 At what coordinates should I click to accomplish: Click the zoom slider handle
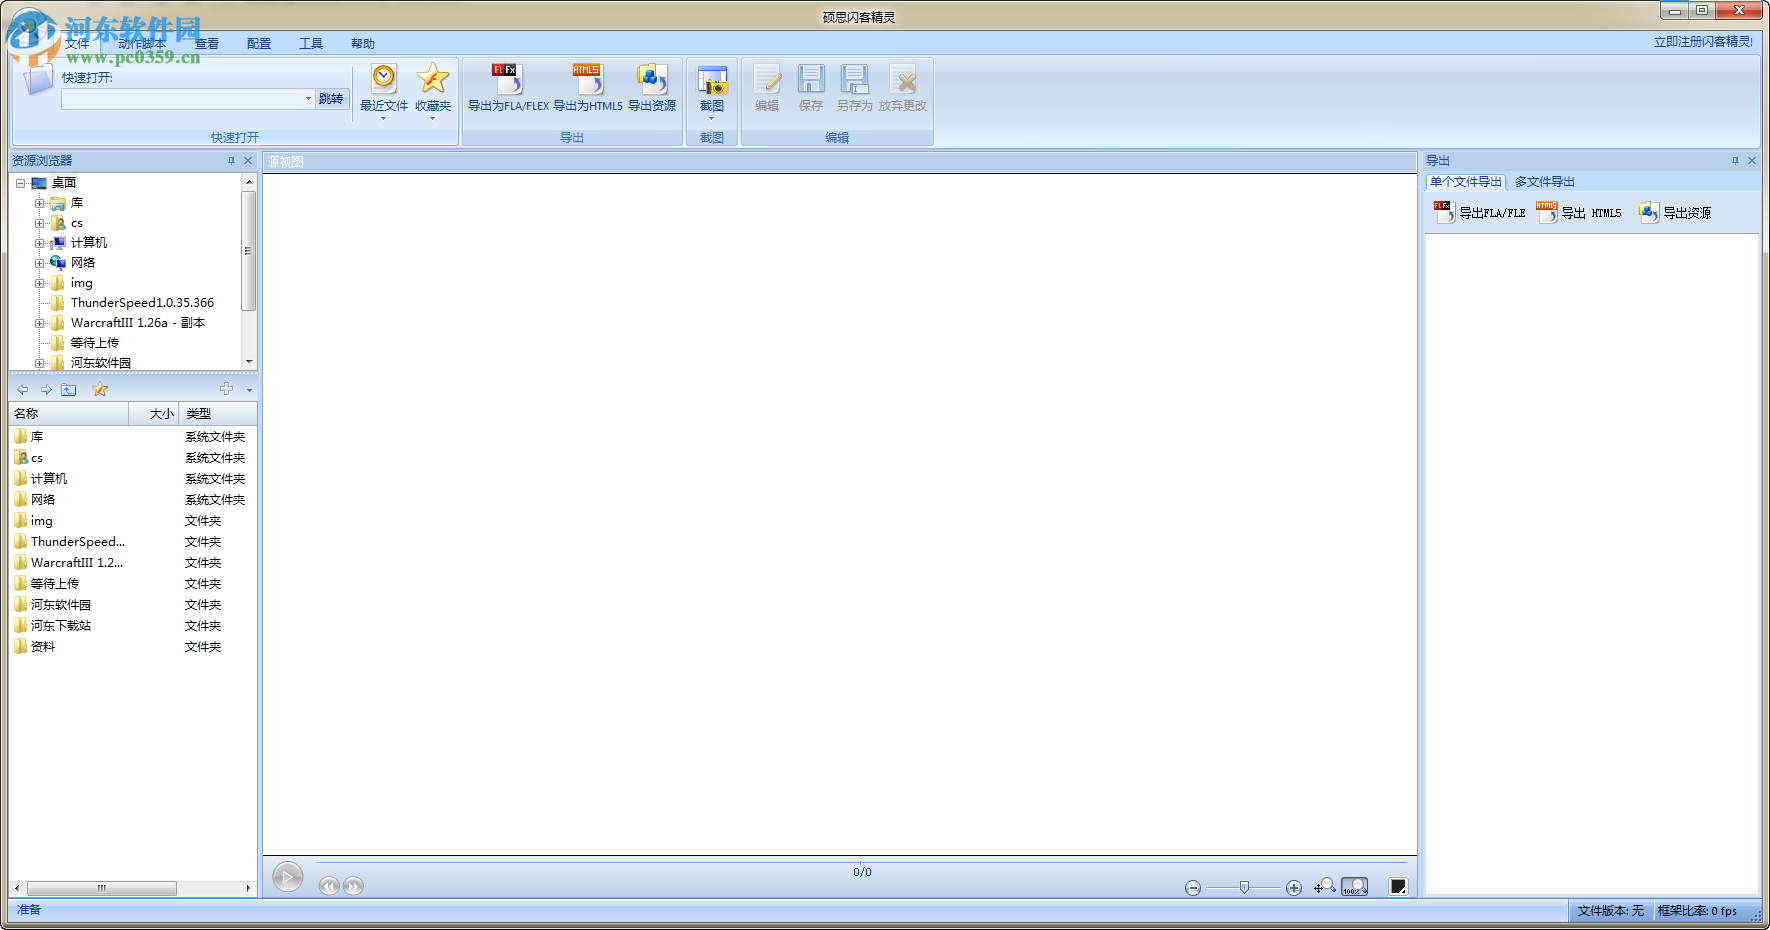point(1244,887)
